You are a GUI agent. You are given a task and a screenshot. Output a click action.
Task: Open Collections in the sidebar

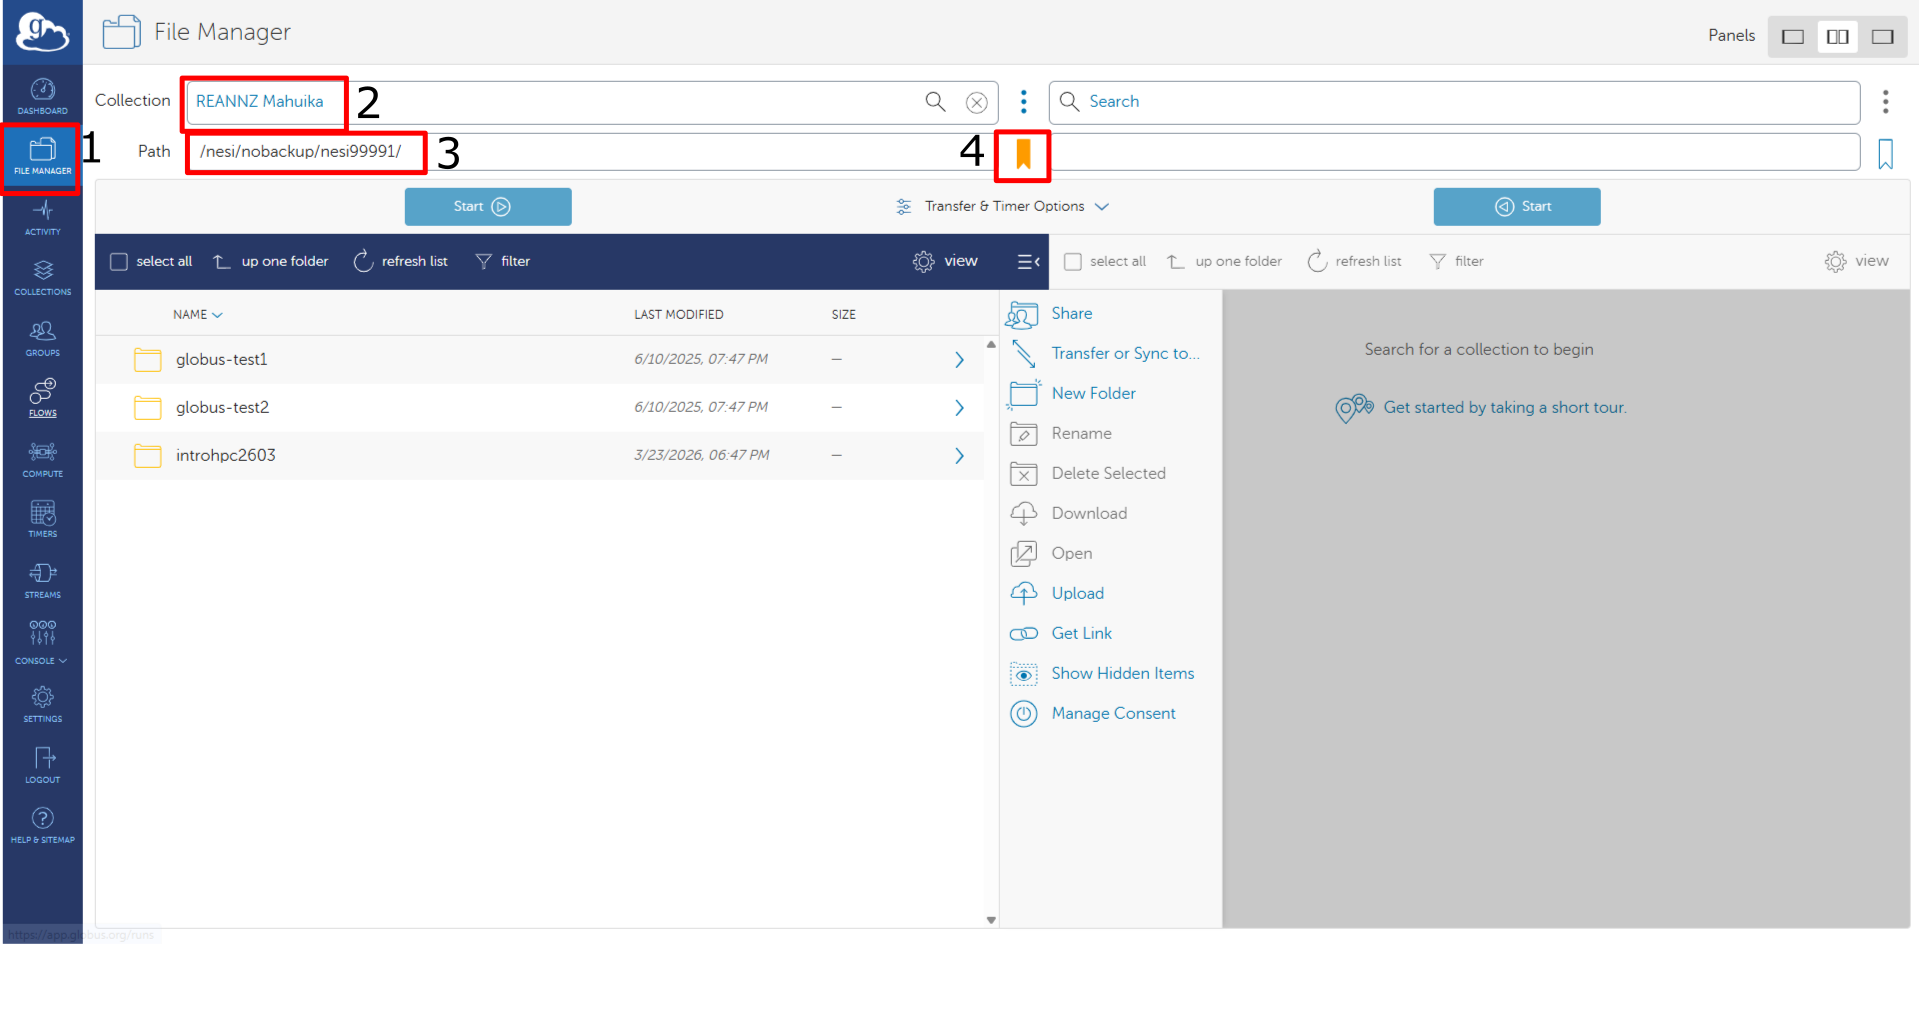click(42, 278)
